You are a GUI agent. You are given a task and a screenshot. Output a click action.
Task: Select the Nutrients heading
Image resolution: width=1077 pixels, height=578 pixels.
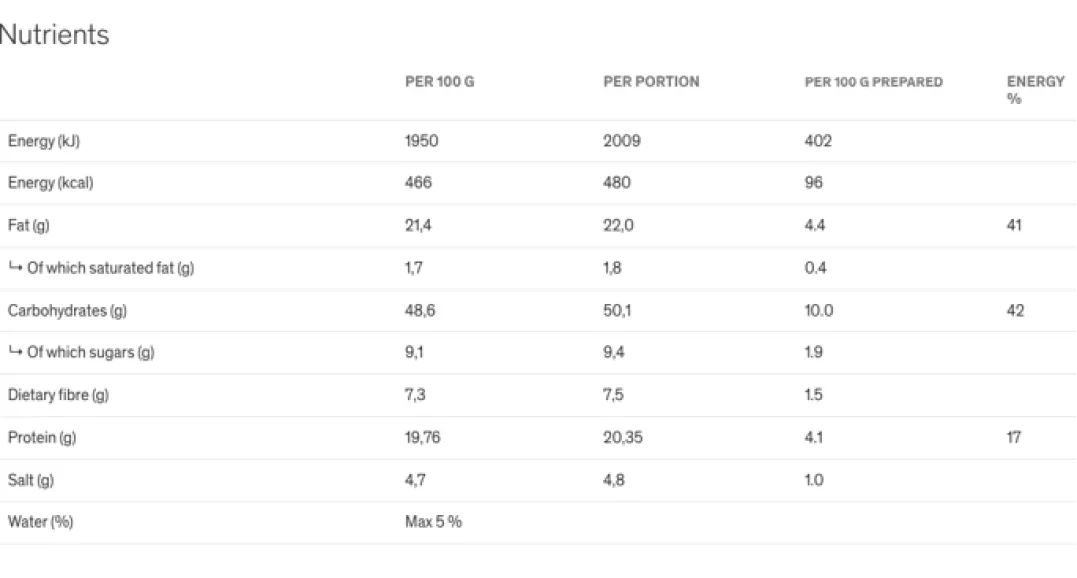click(x=54, y=34)
